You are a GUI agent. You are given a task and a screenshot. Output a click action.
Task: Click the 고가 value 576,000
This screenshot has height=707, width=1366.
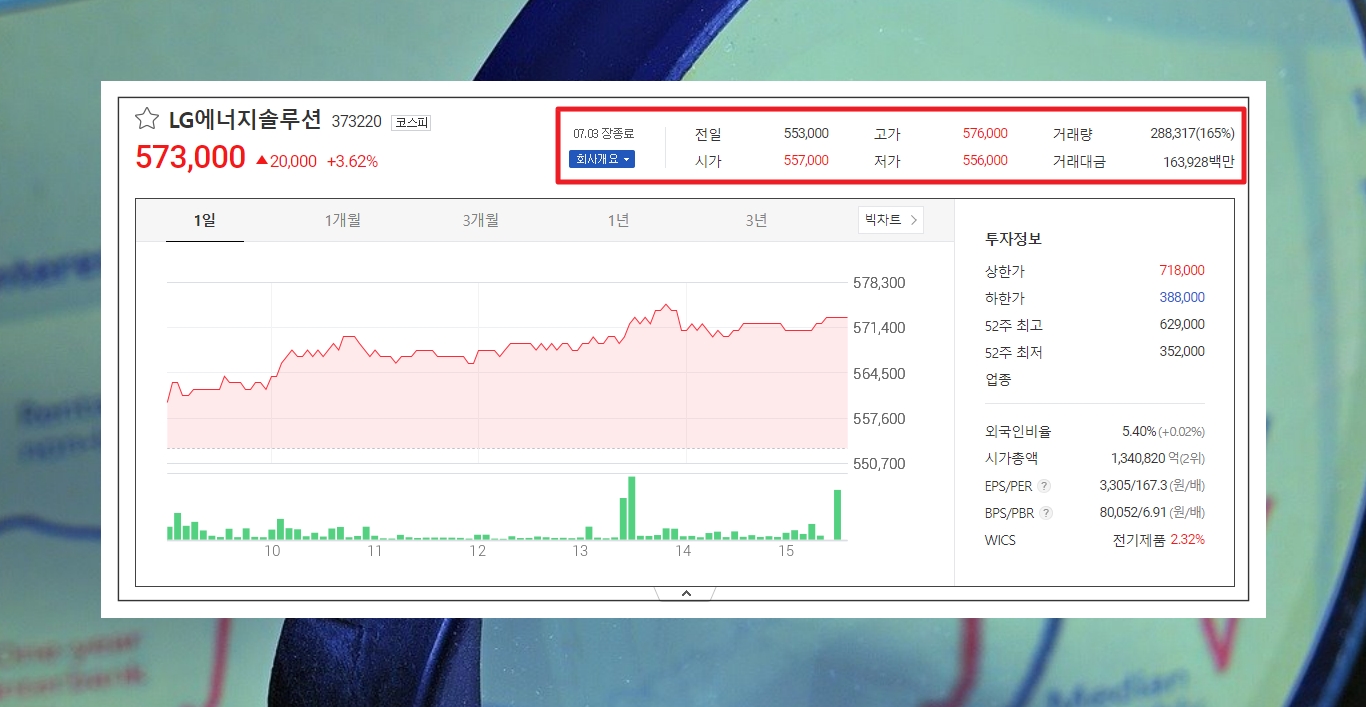click(x=985, y=133)
